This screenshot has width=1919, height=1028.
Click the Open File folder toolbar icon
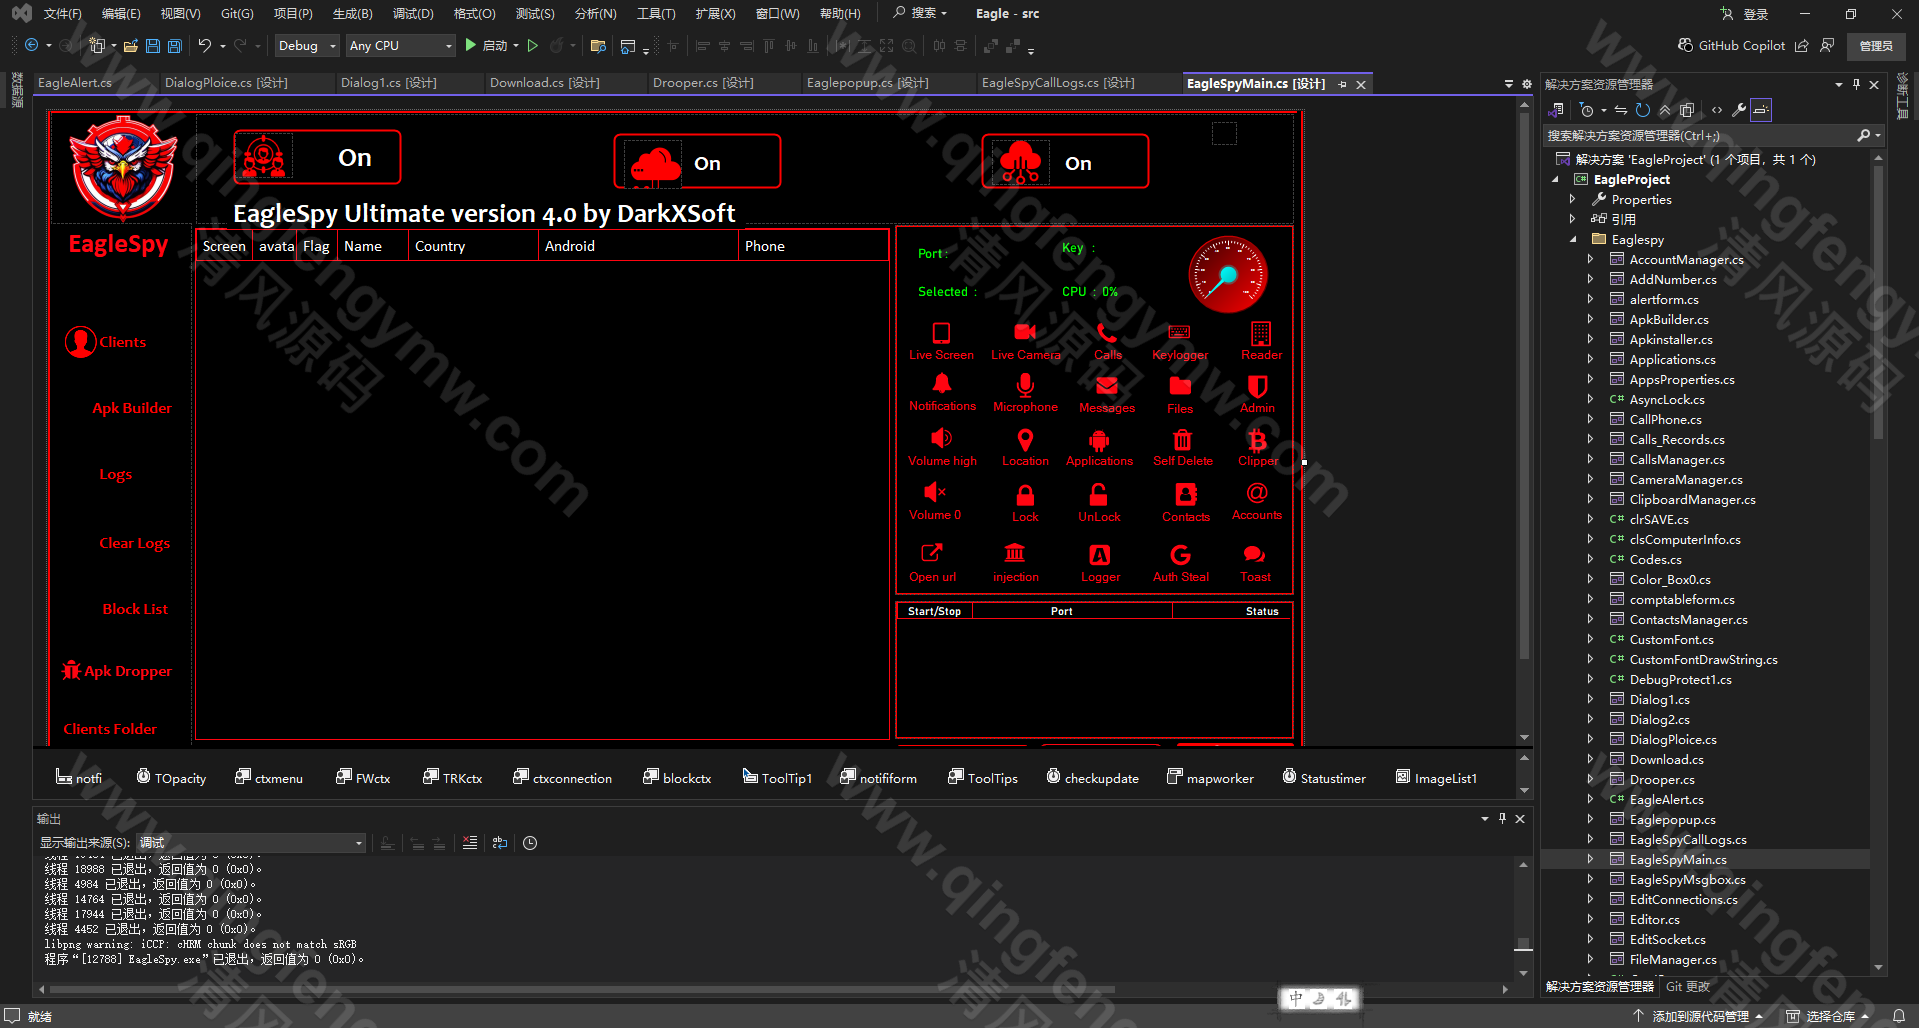click(131, 46)
